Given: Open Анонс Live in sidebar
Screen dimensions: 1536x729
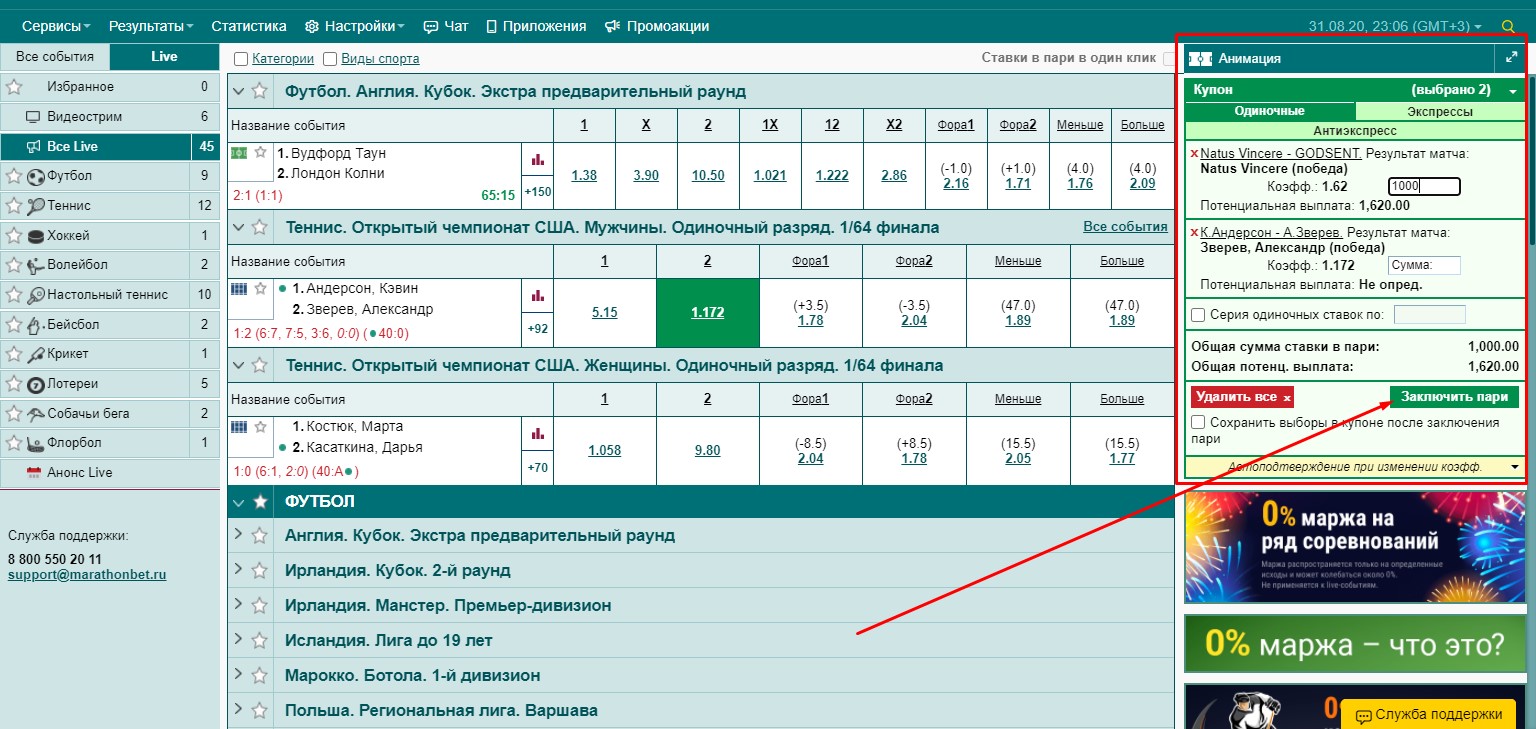Looking at the screenshot, I should [x=110, y=473].
